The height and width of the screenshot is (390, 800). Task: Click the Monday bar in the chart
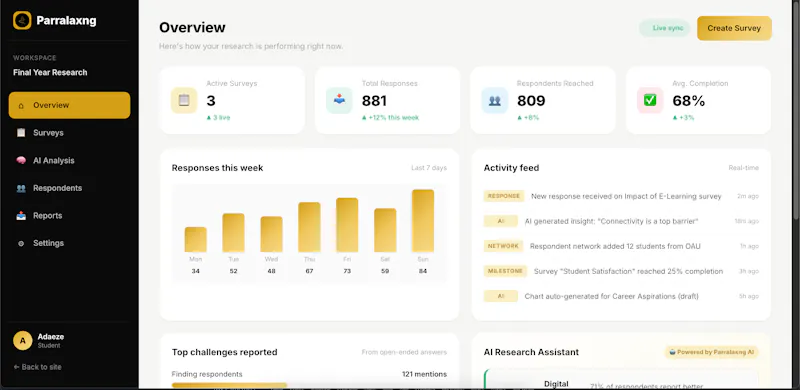[195, 239]
